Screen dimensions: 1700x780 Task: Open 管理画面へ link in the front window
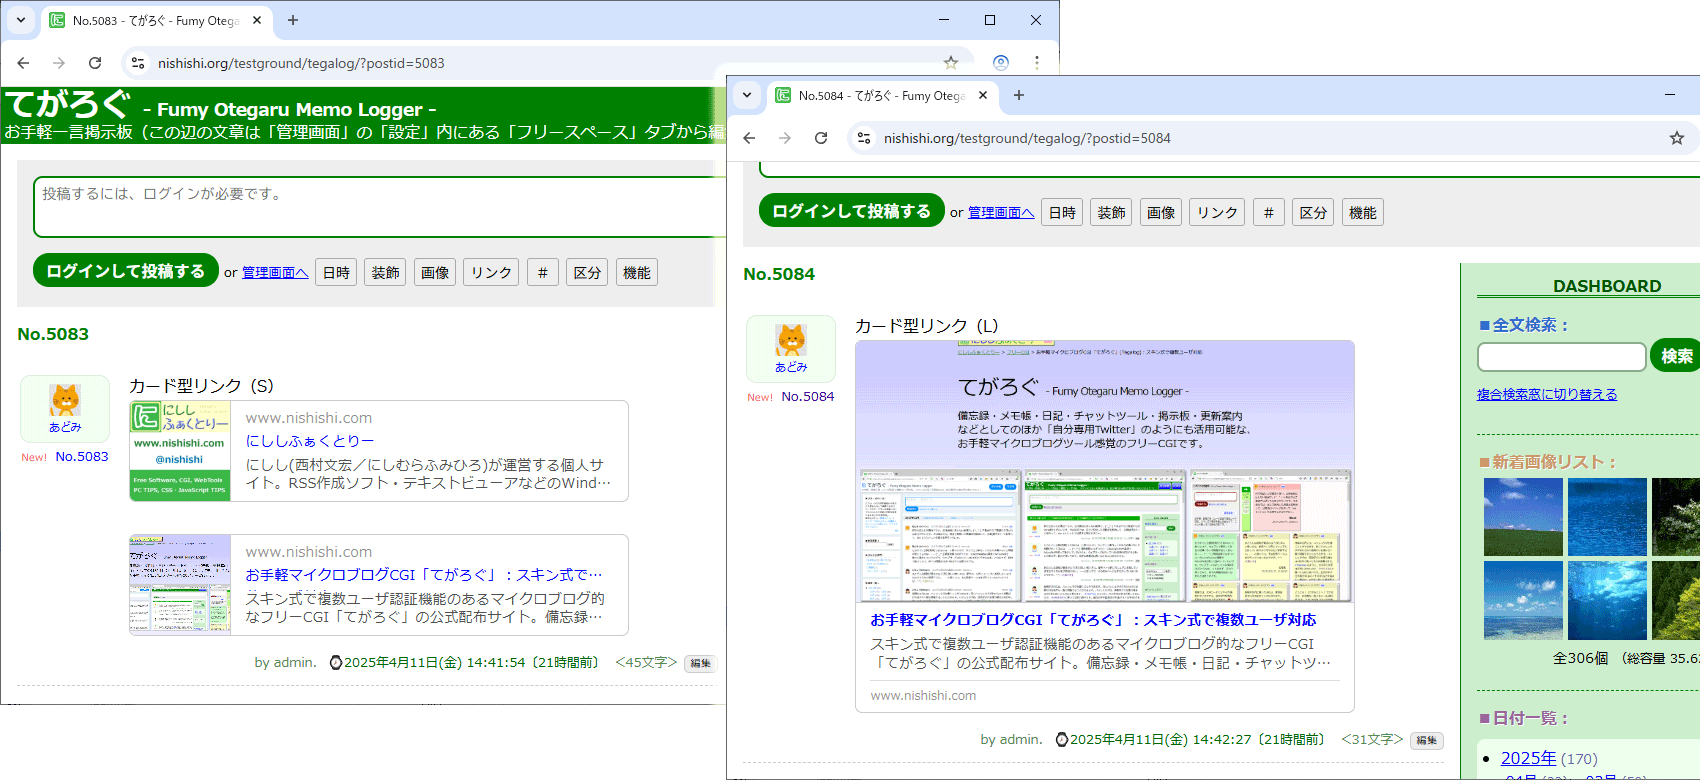point(1001,212)
